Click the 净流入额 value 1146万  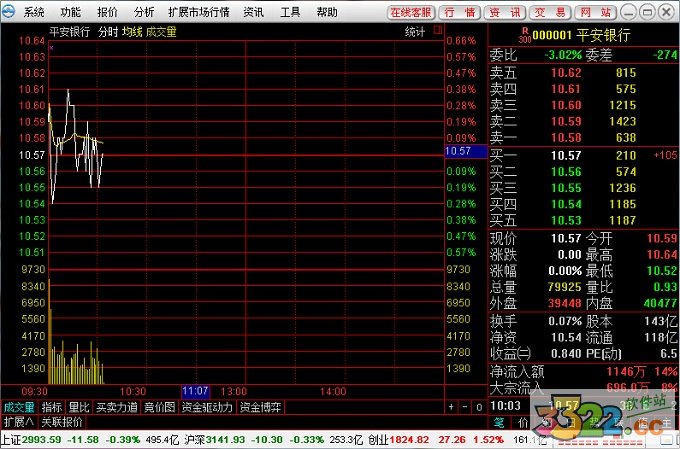click(x=626, y=371)
